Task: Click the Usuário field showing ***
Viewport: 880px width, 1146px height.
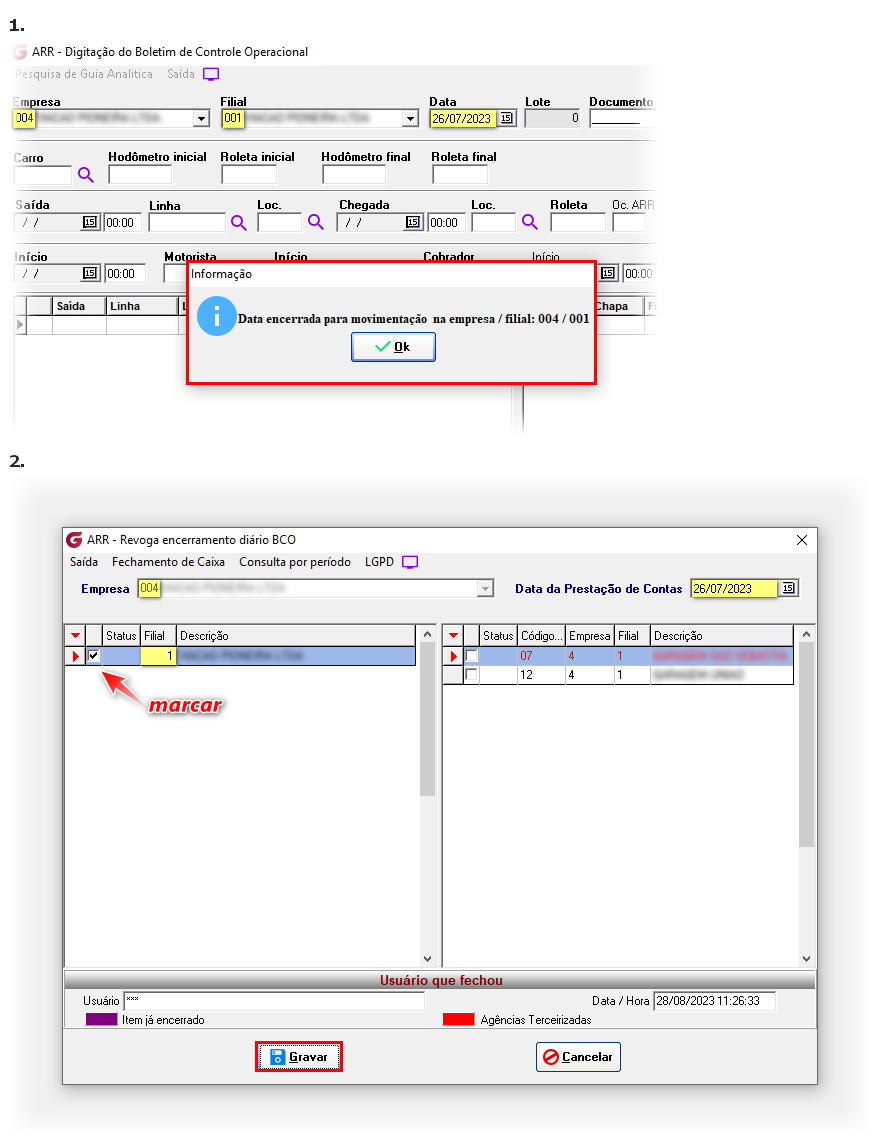Action: point(274,1001)
